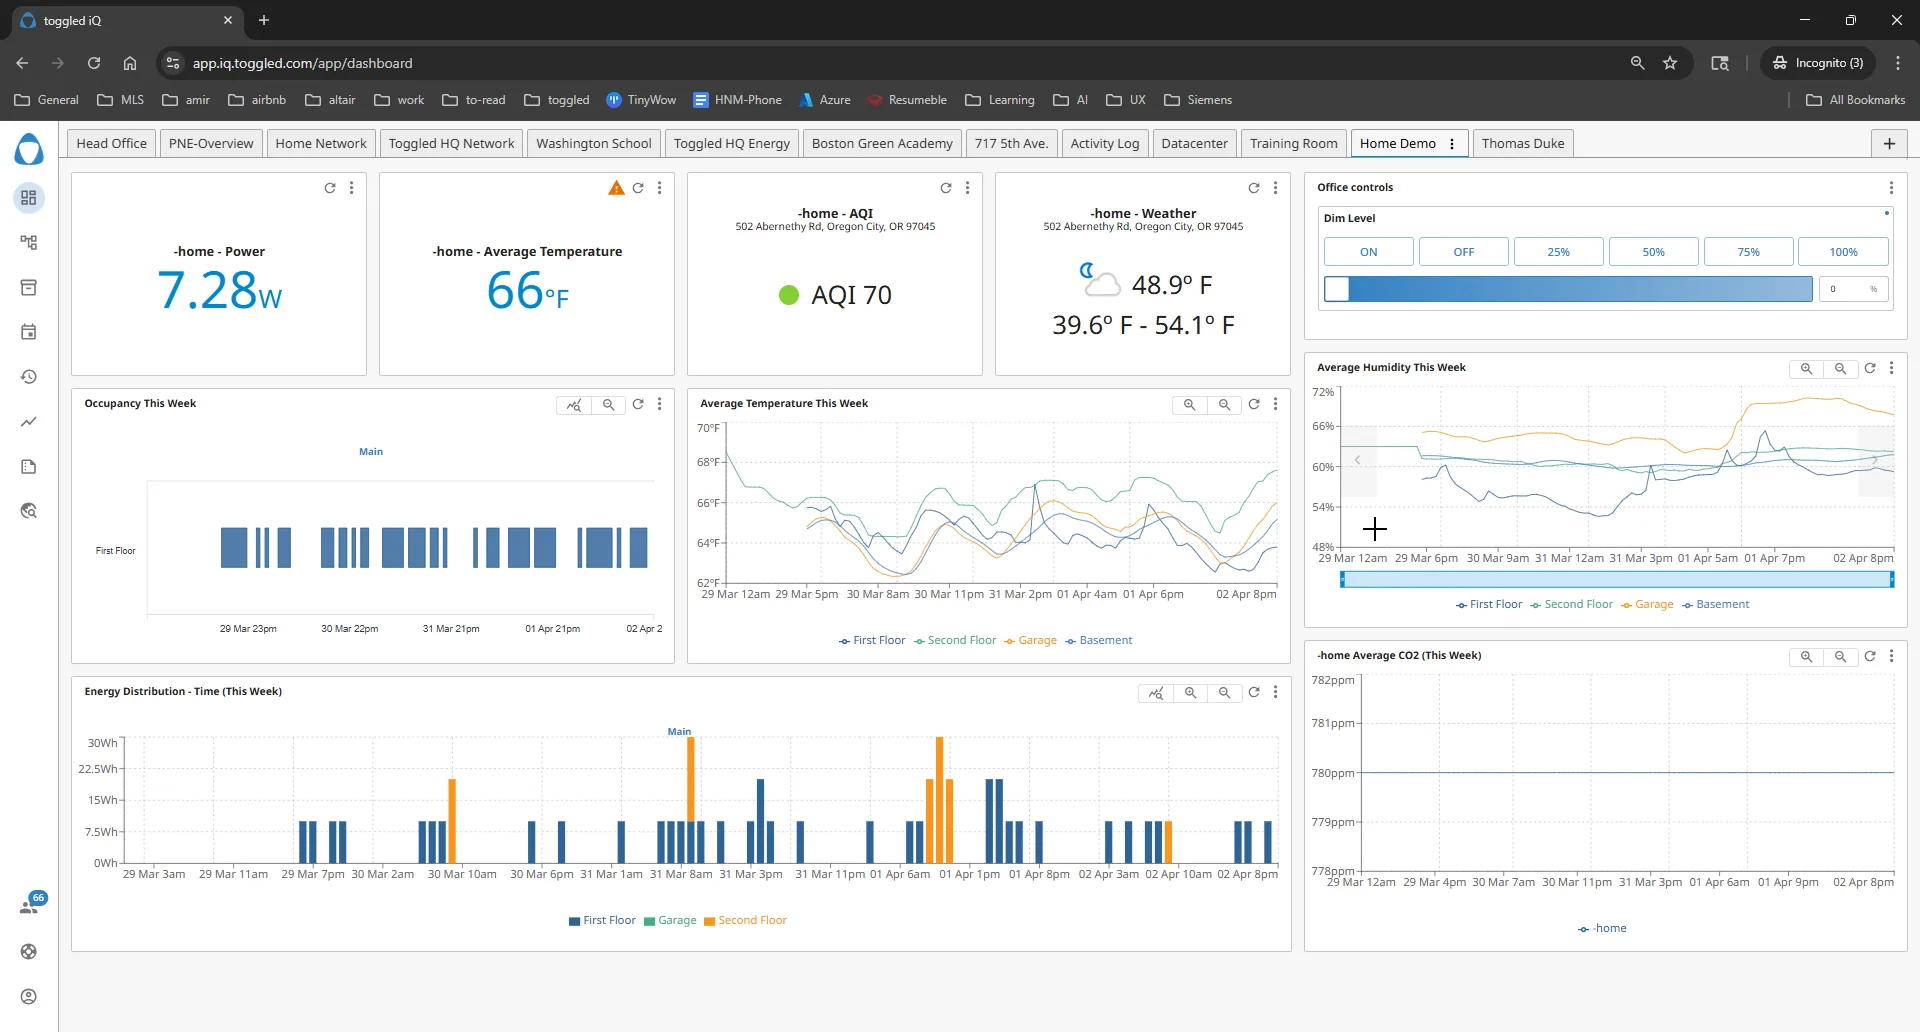Open the analytics trend icon in the sidebar

click(x=29, y=422)
